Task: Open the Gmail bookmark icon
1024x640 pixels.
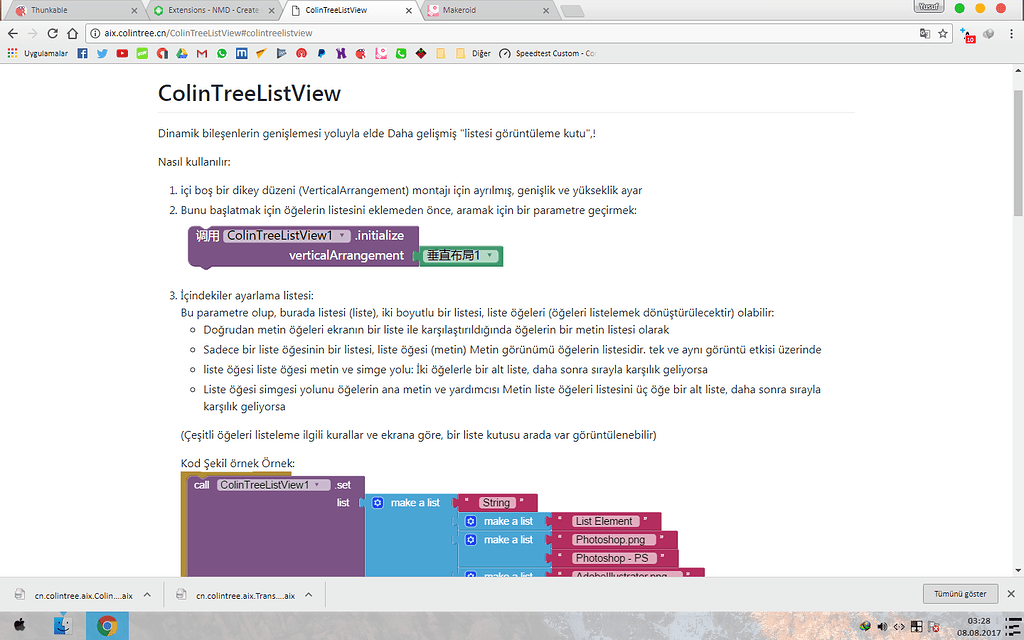Action: coord(202,53)
